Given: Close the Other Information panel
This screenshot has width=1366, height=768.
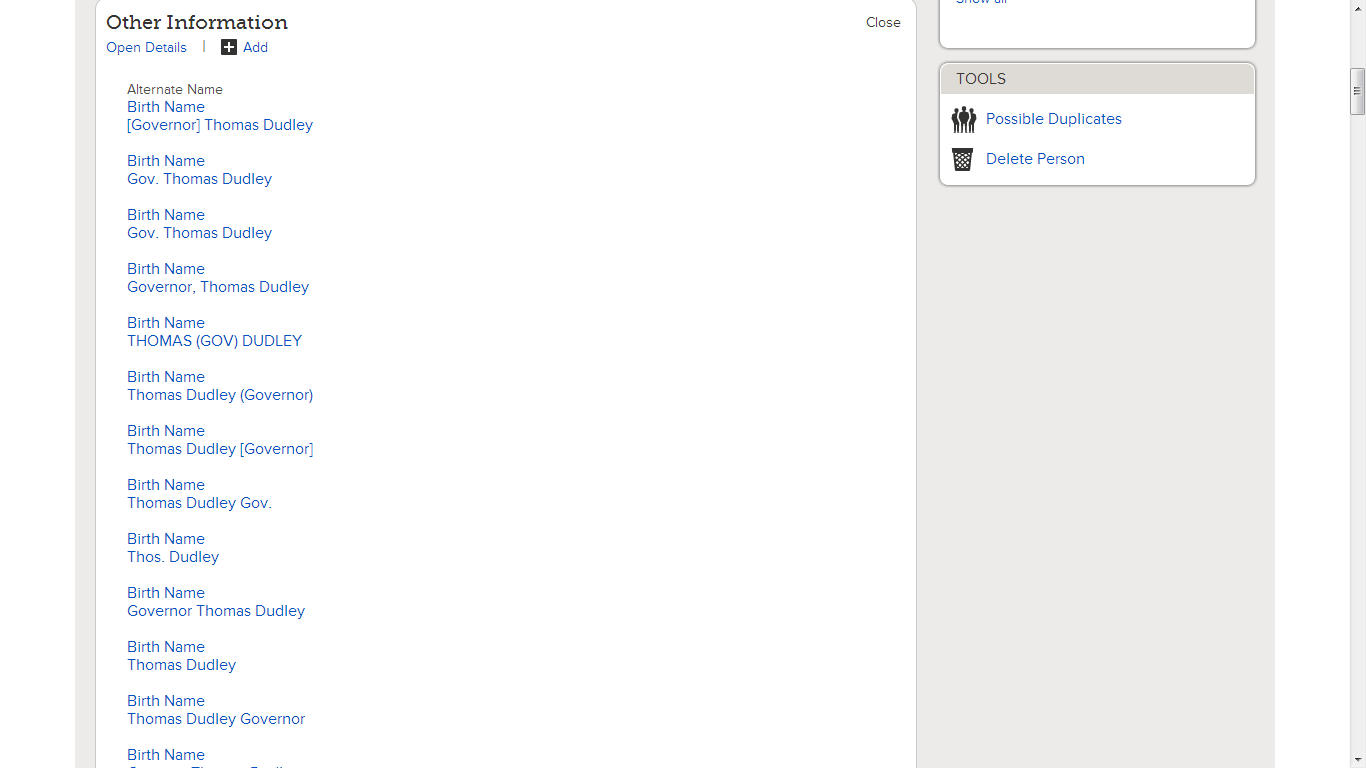Looking at the screenshot, I should (x=882, y=22).
